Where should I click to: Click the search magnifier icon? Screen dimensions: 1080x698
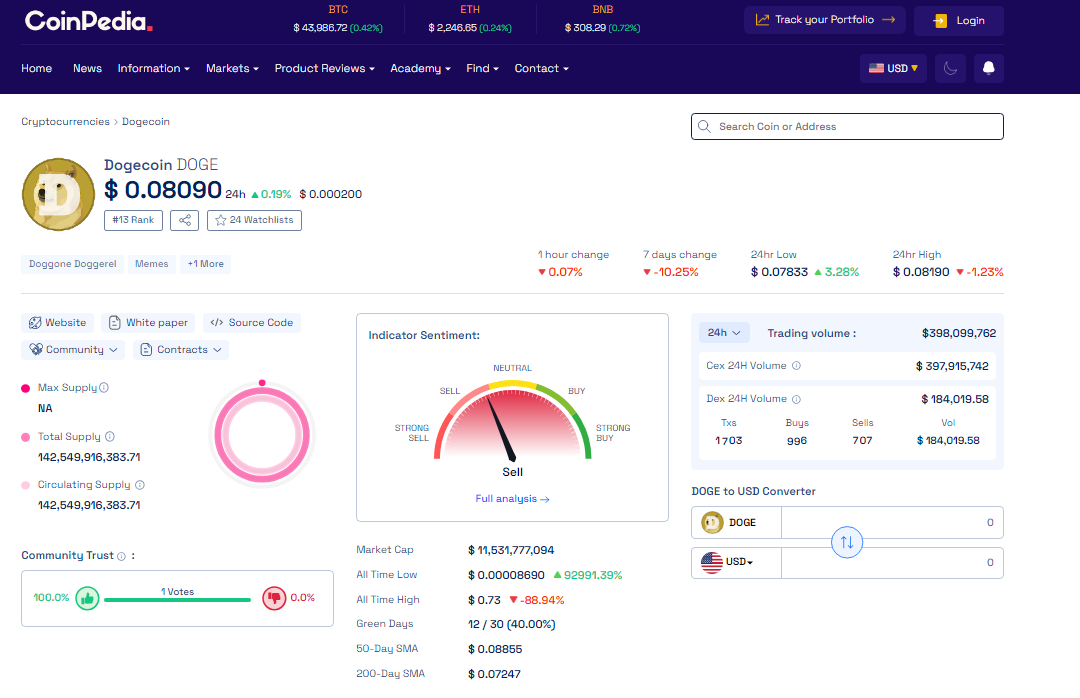point(704,126)
